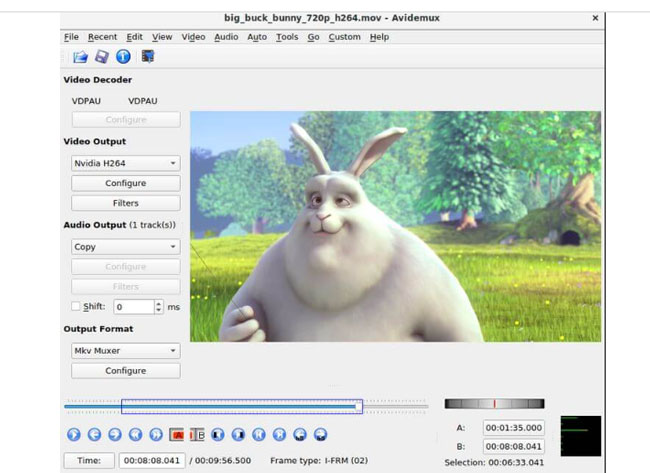
Task: Go to the last frame
Action: (279, 434)
